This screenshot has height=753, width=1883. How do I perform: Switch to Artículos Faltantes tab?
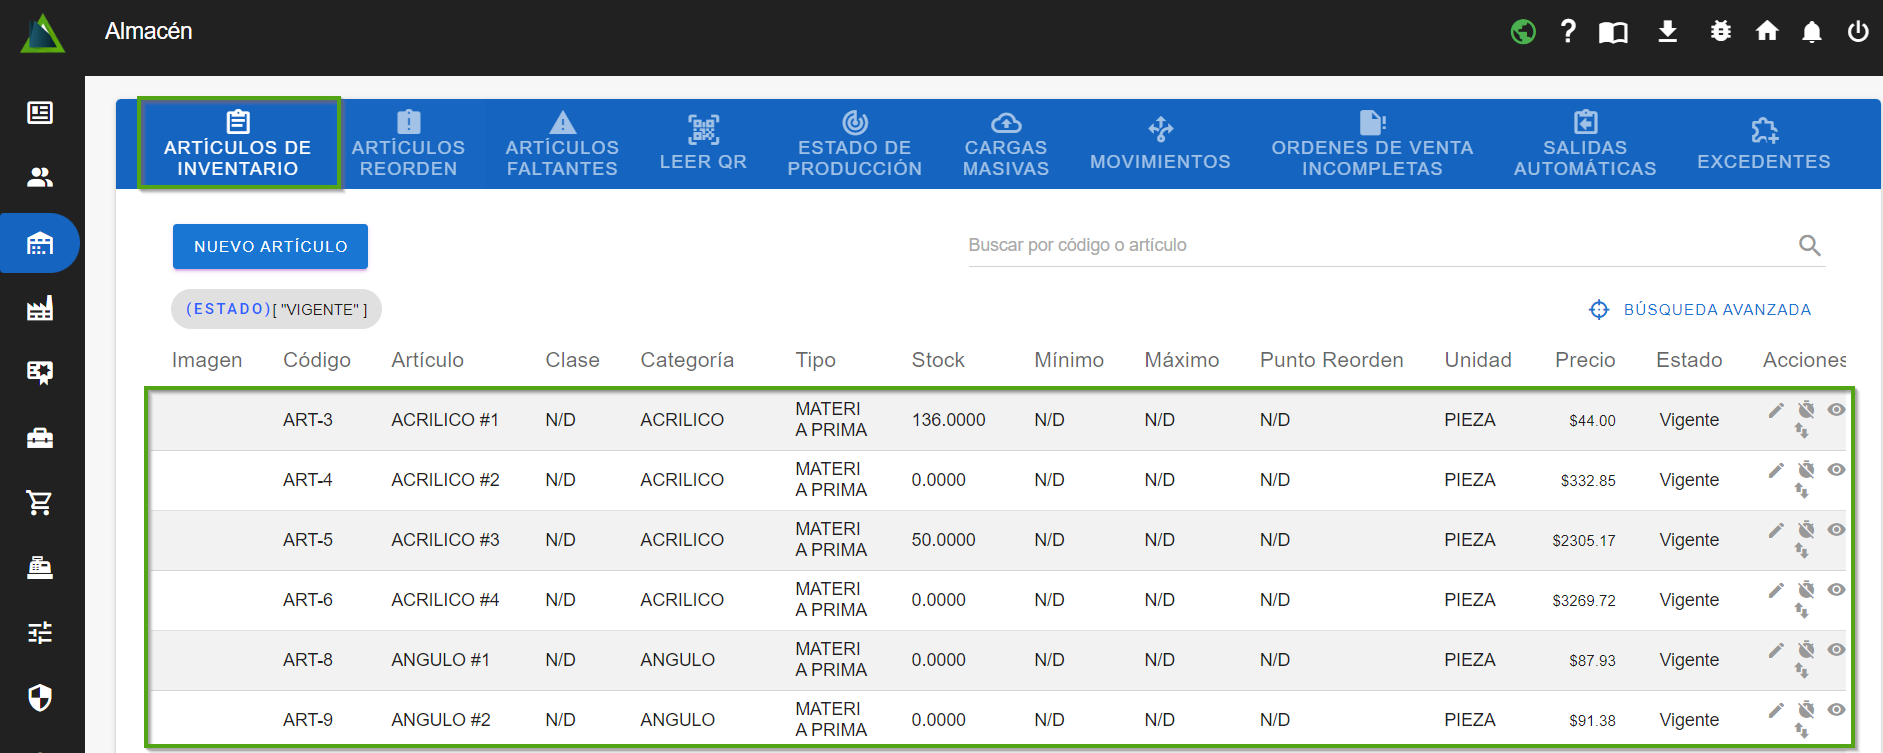click(x=562, y=144)
